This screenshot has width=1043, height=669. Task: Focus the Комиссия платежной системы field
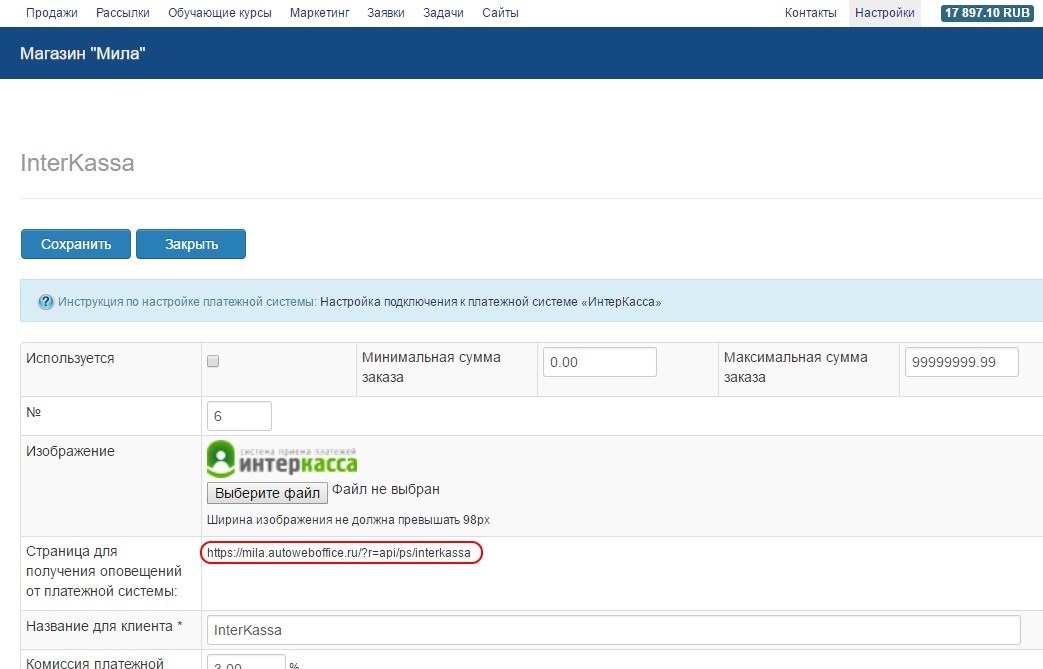[x=246, y=662]
